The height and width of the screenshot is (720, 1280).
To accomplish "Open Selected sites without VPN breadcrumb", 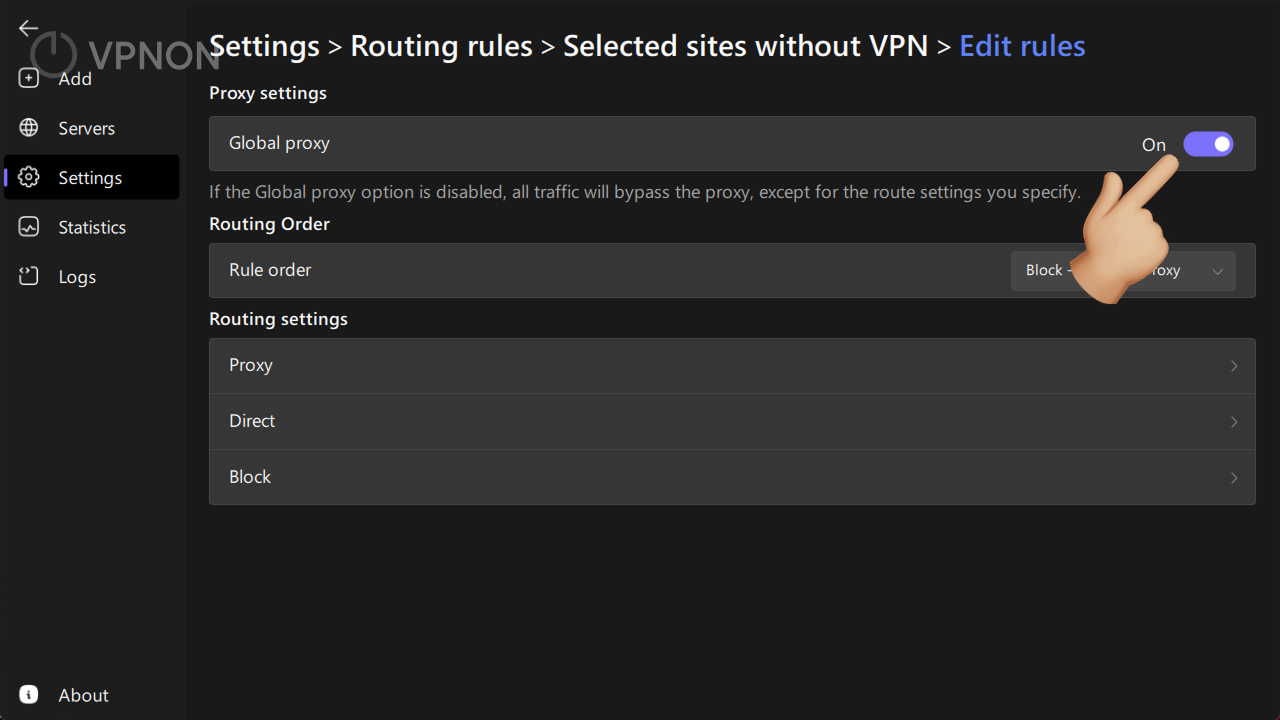I will coord(746,46).
